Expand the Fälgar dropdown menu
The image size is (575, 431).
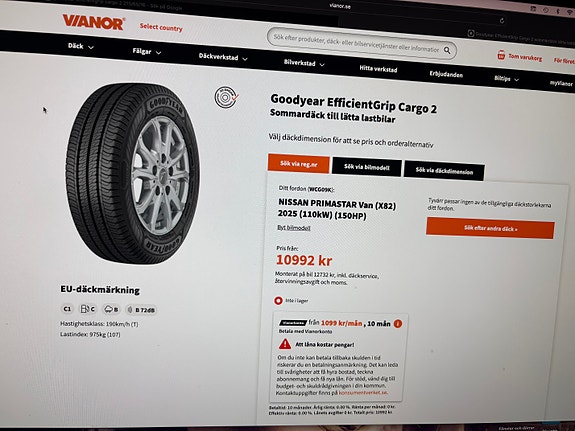click(147, 52)
